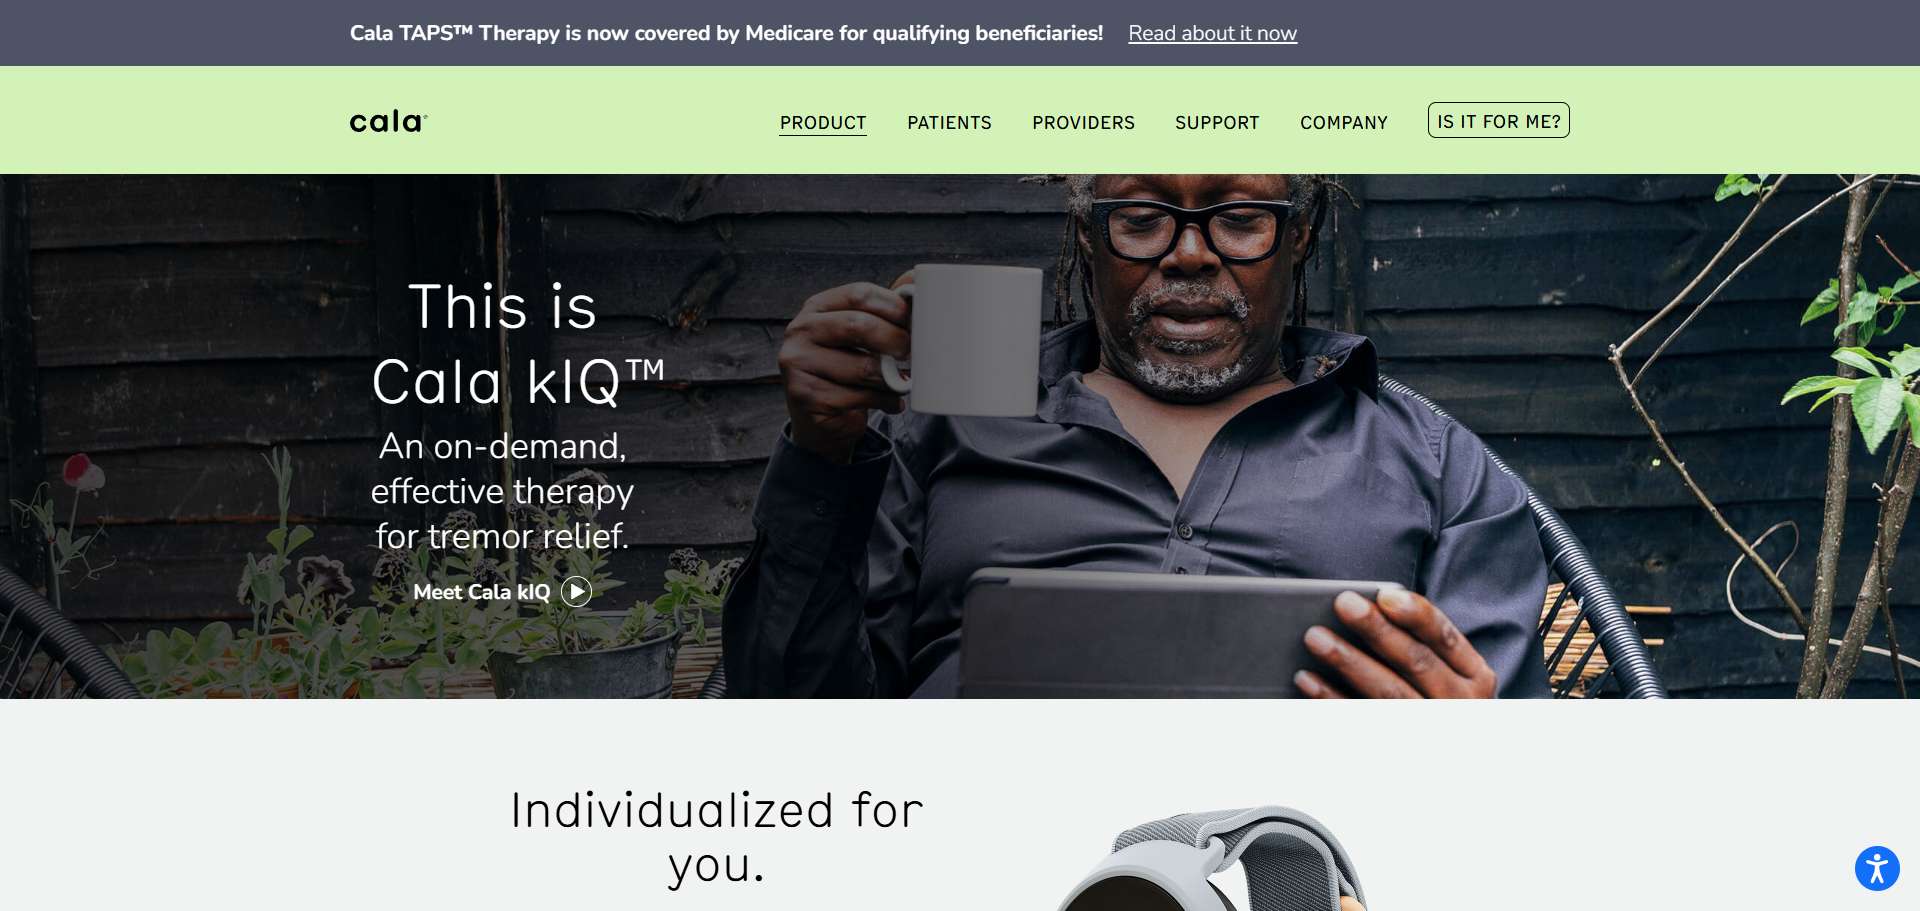Click the Individualized for you heading
This screenshot has height=911, width=1920.
click(716, 838)
